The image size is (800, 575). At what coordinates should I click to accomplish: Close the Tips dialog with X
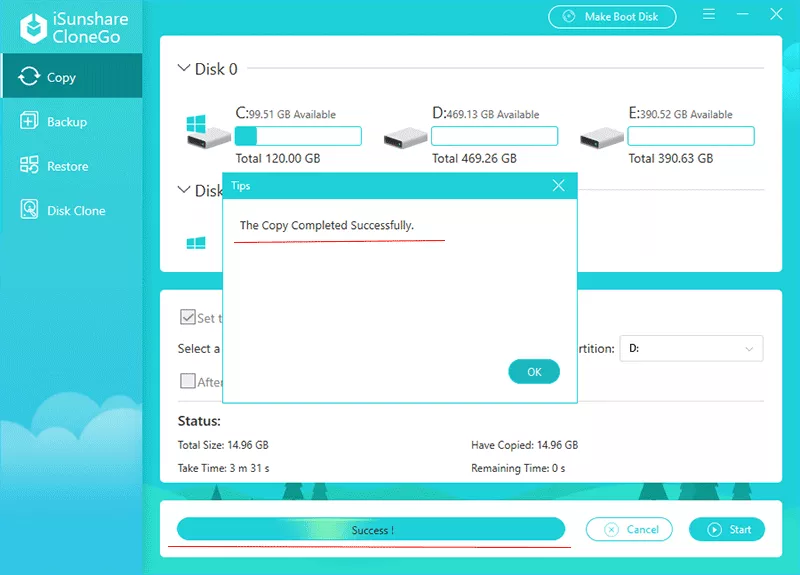tap(559, 186)
